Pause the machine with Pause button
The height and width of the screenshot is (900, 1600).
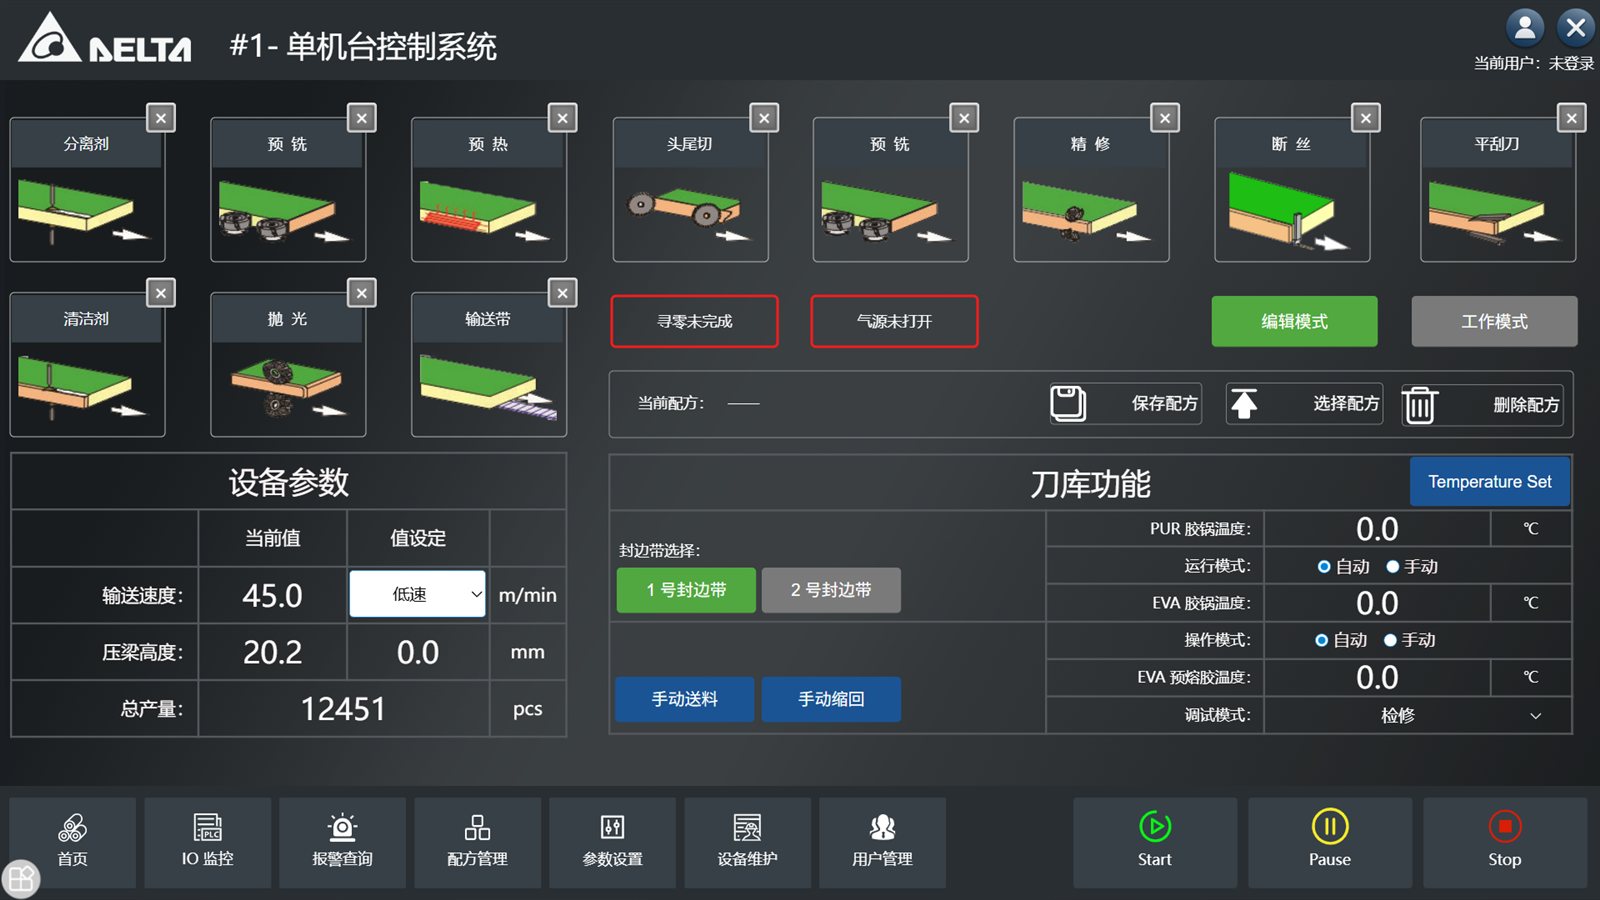[1330, 842]
